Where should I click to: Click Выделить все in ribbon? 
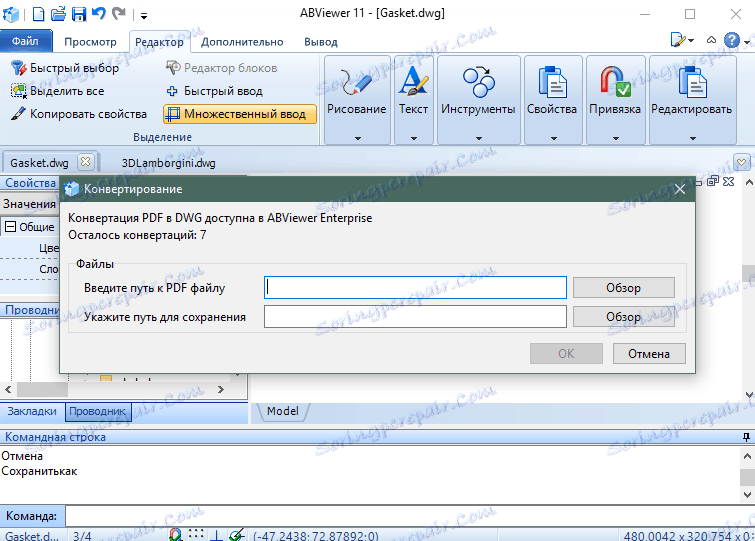click(57, 90)
